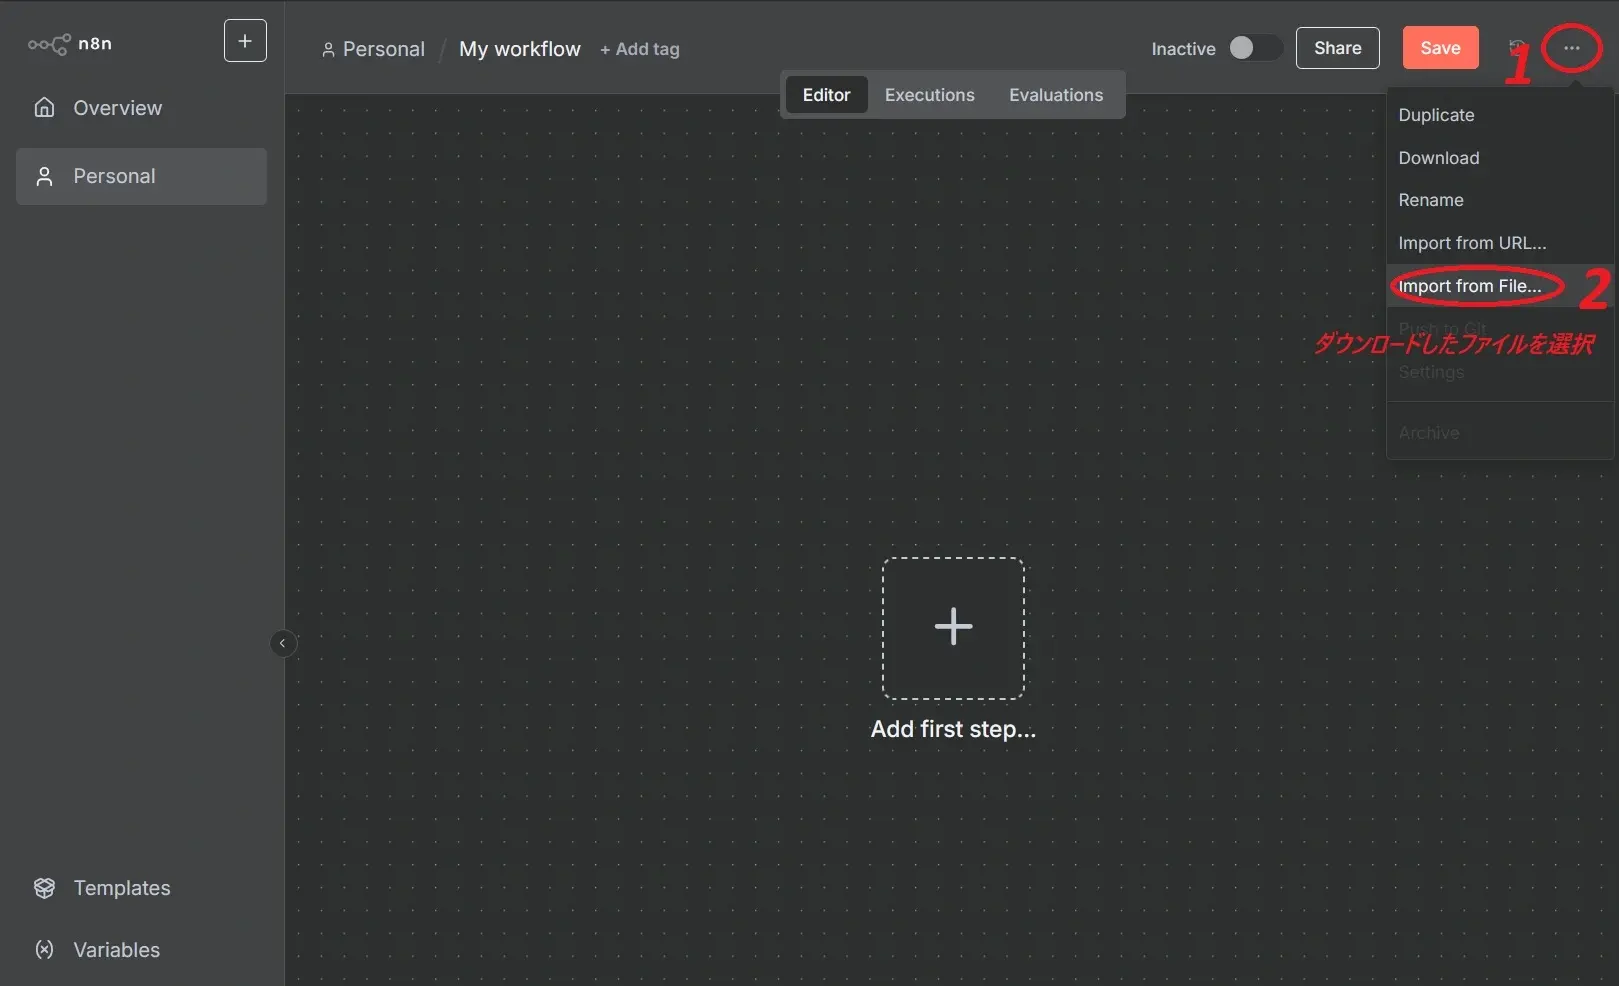
Task: Toggle the workflow Inactive switch
Action: coord(1254,48)
